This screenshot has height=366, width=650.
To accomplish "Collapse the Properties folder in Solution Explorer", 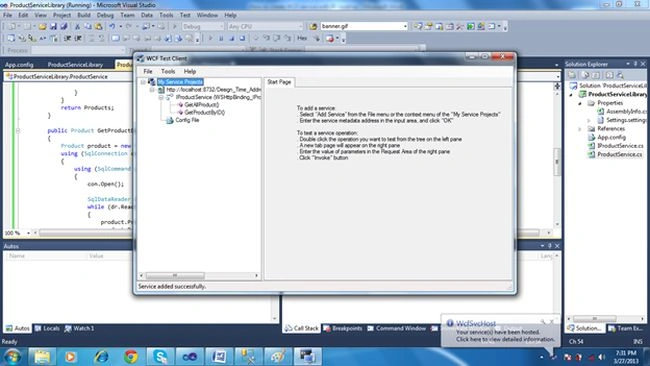I will [580, 103].
